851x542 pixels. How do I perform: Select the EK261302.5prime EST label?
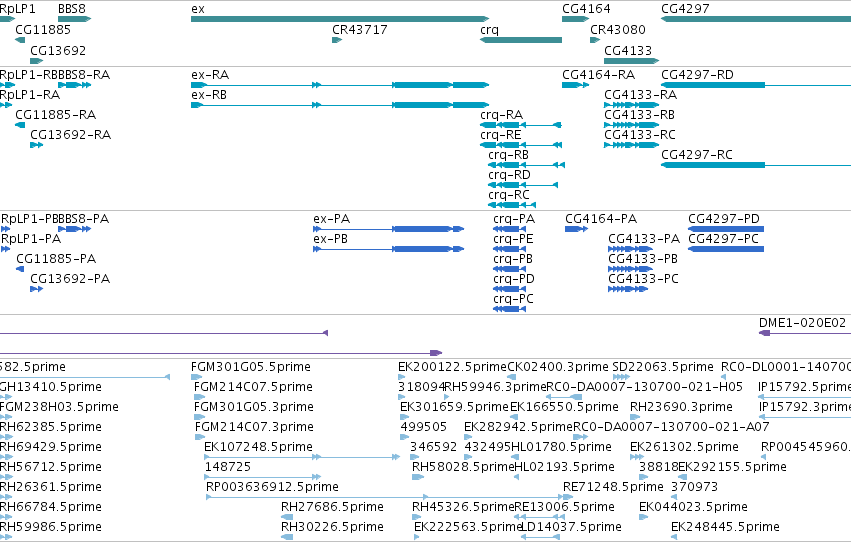tap(684, 448)
